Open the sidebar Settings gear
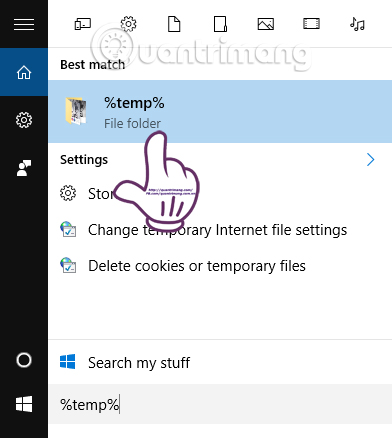 coord(24,120)
